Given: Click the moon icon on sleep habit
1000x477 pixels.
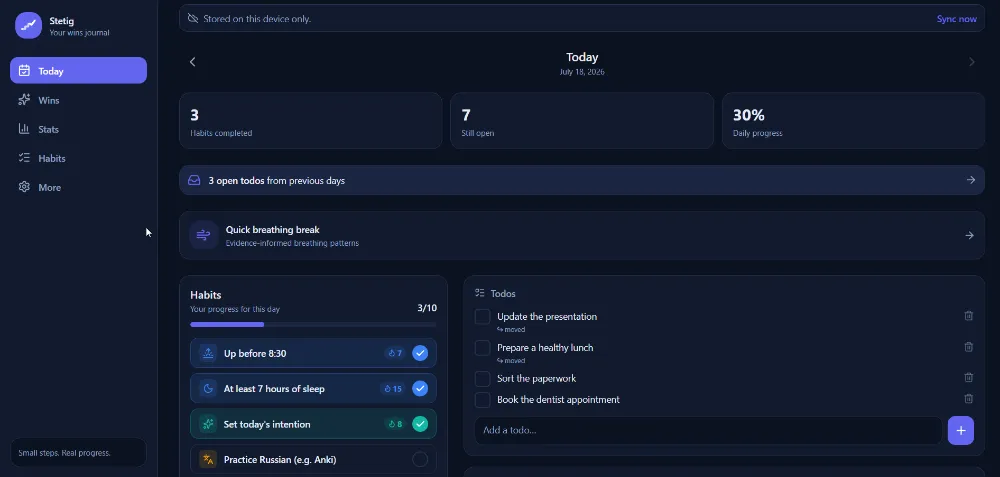Looking at the screenshot, I should (x=208, y=388).
